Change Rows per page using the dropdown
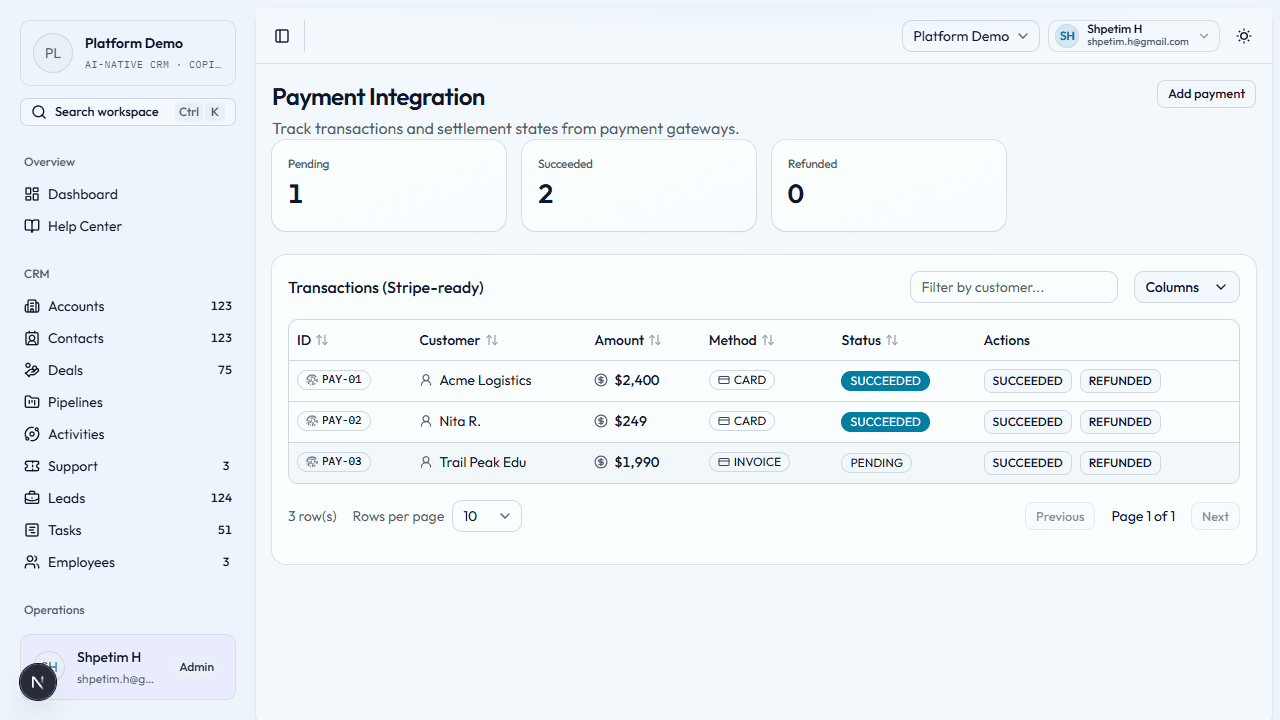This screenshot has width=1280, height=720. (486, 516)
